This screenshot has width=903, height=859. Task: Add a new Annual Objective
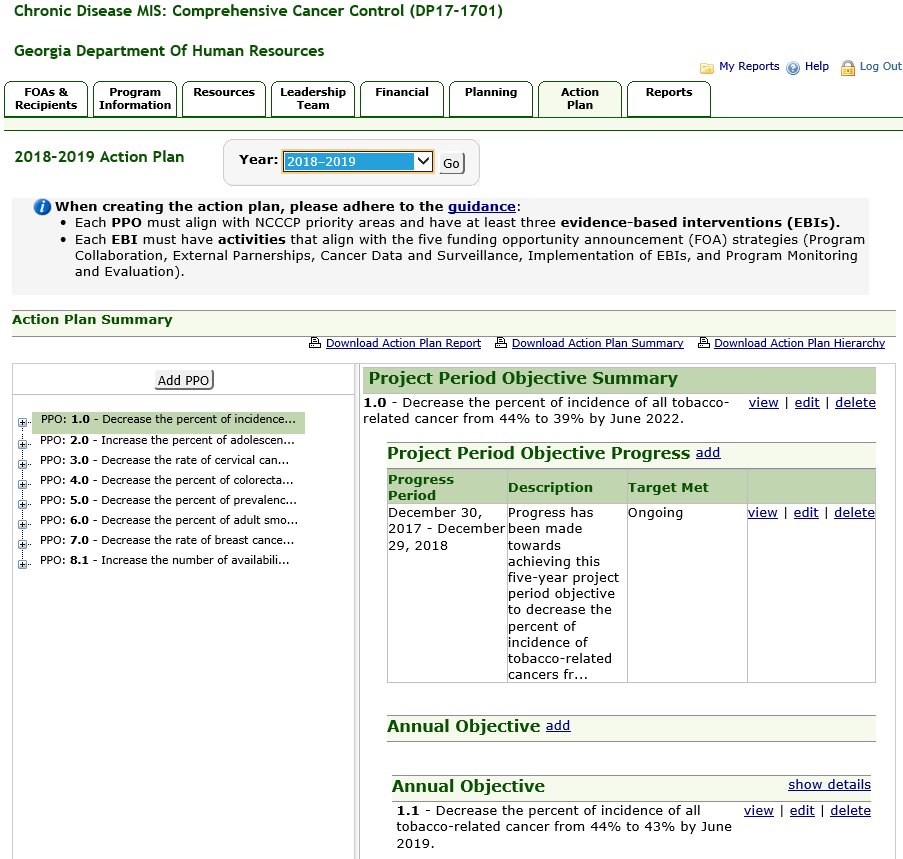pos(558,725)
